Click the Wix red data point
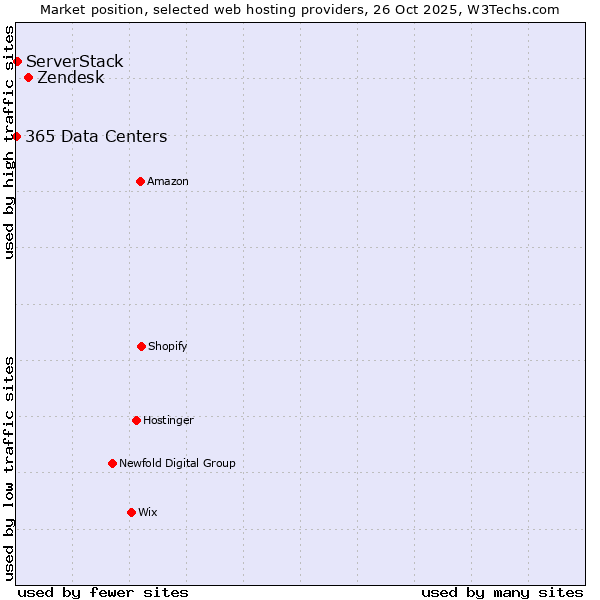The image size is (600, 600). 131,512
